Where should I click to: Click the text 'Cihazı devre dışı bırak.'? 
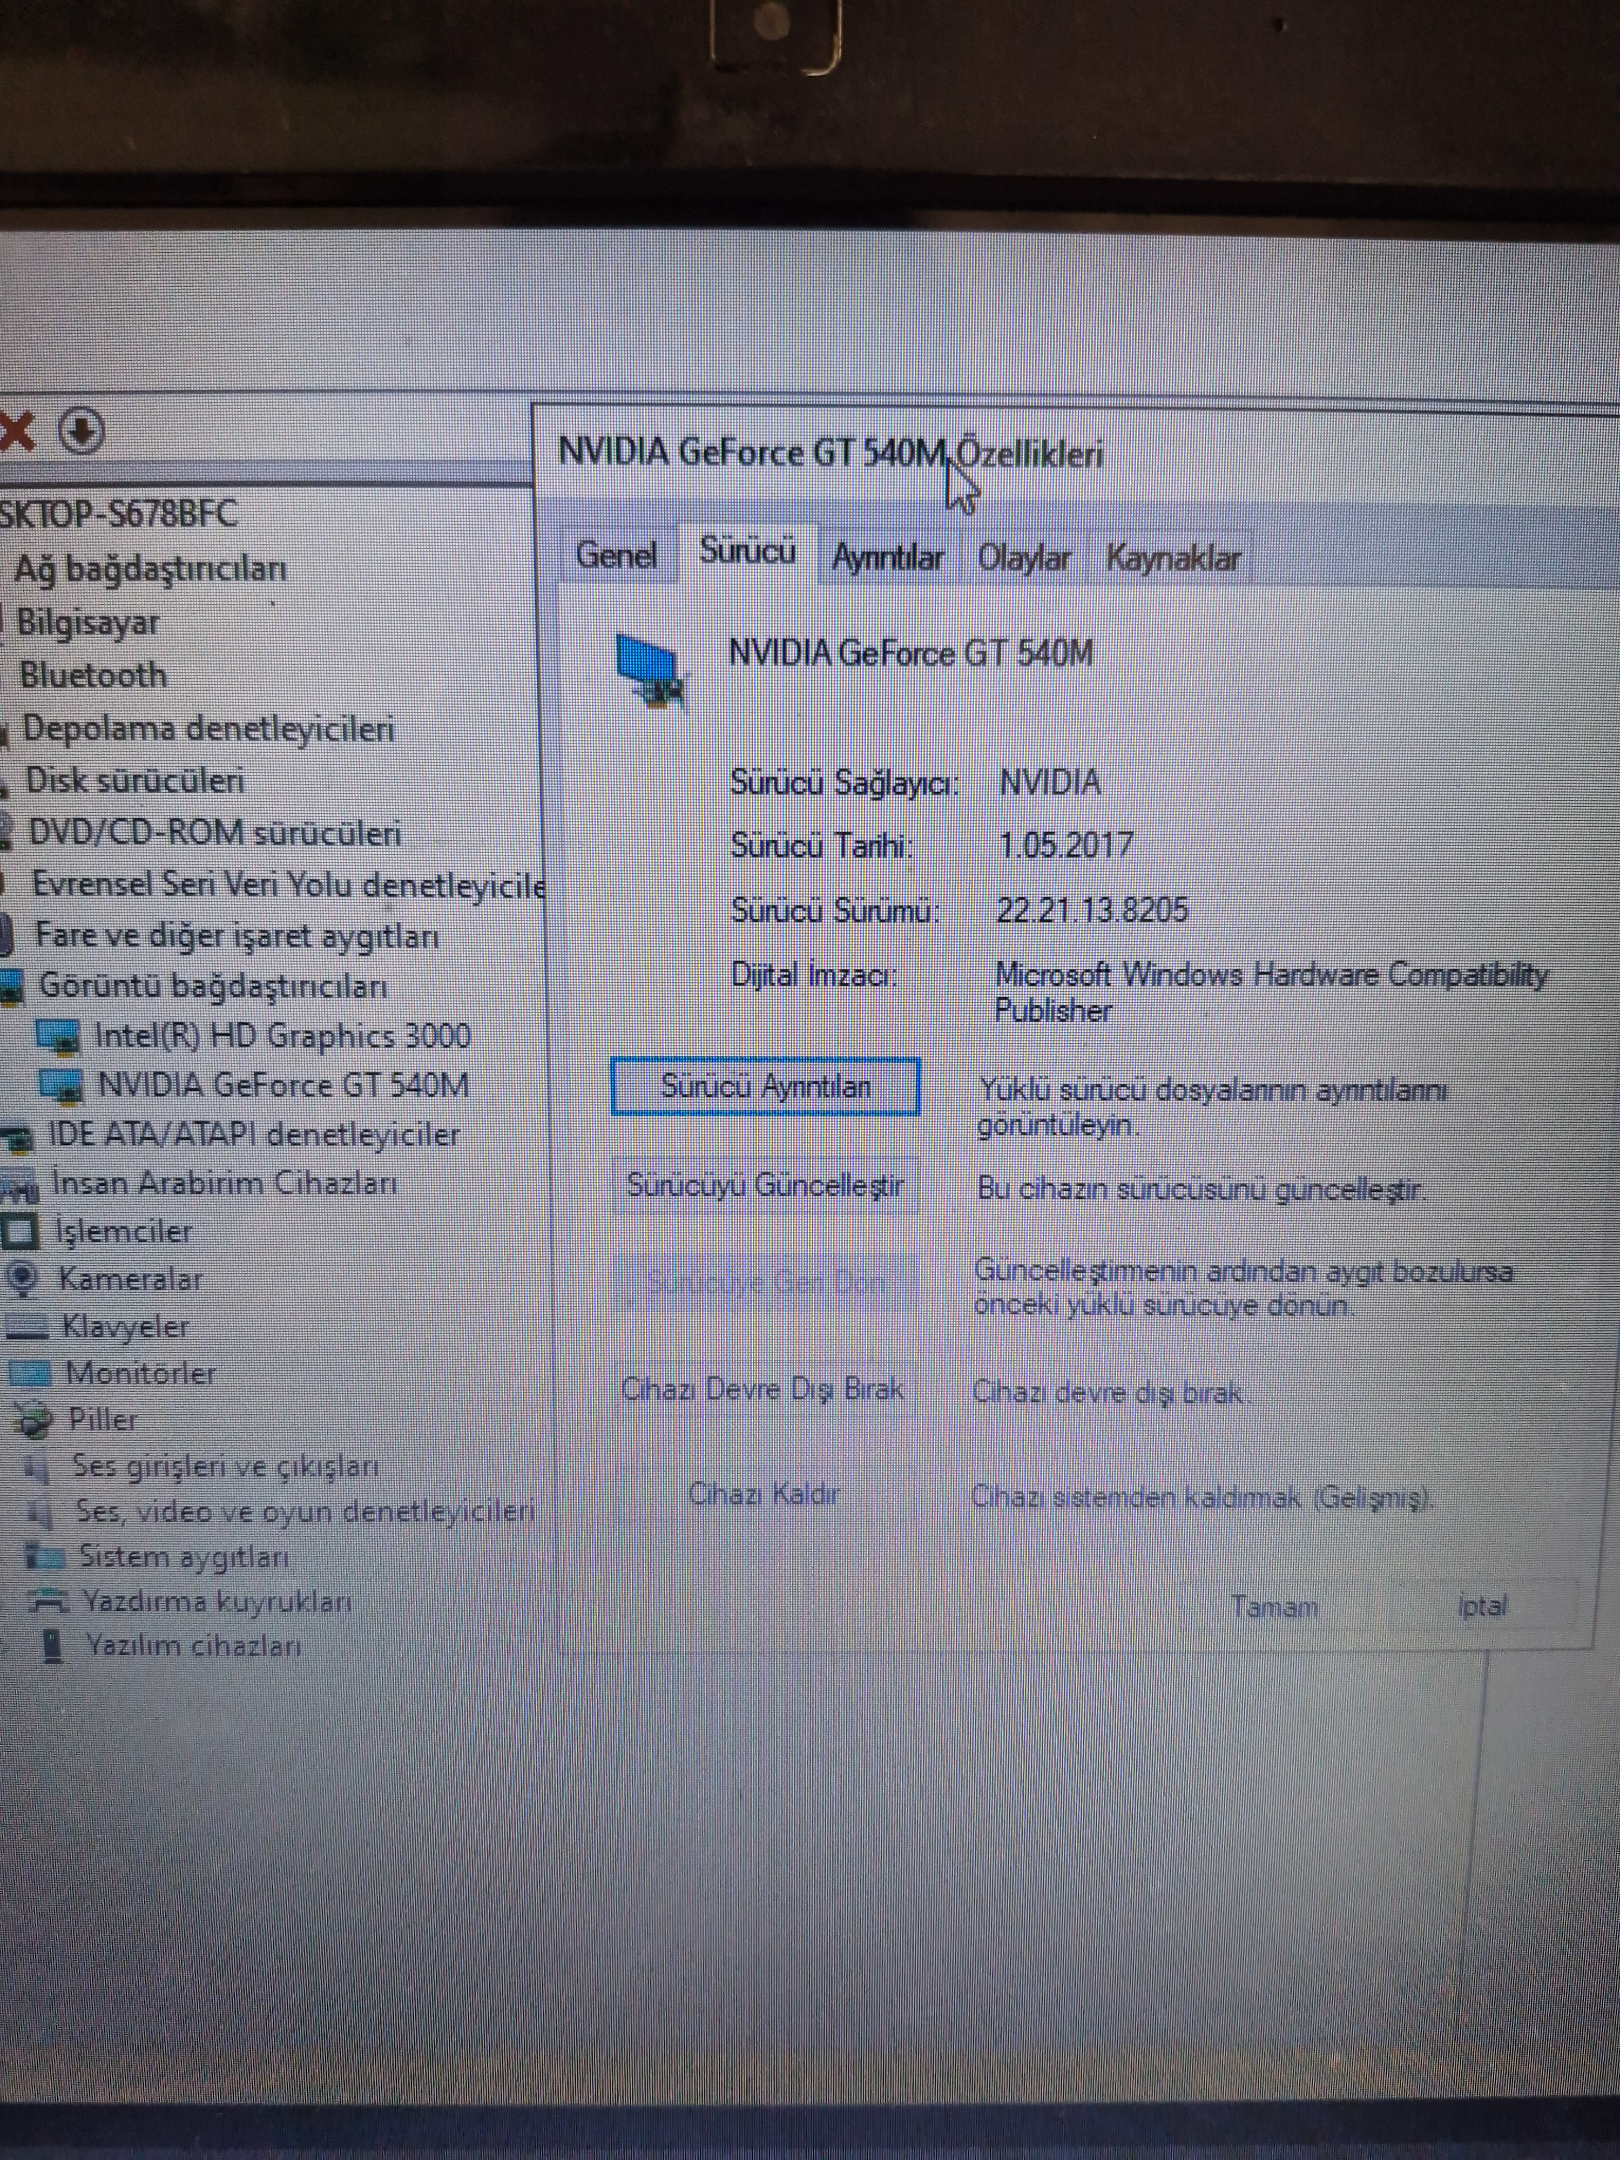point(1110,1392)
